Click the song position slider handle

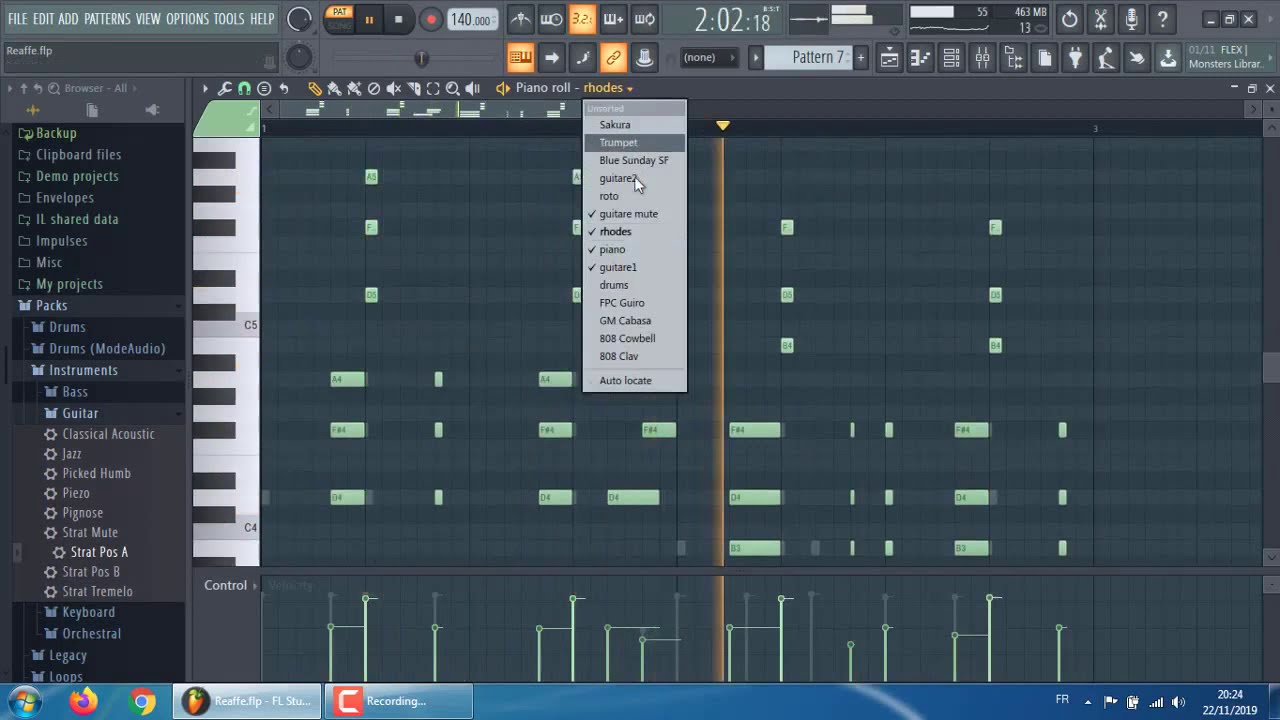tap(421, 59)
